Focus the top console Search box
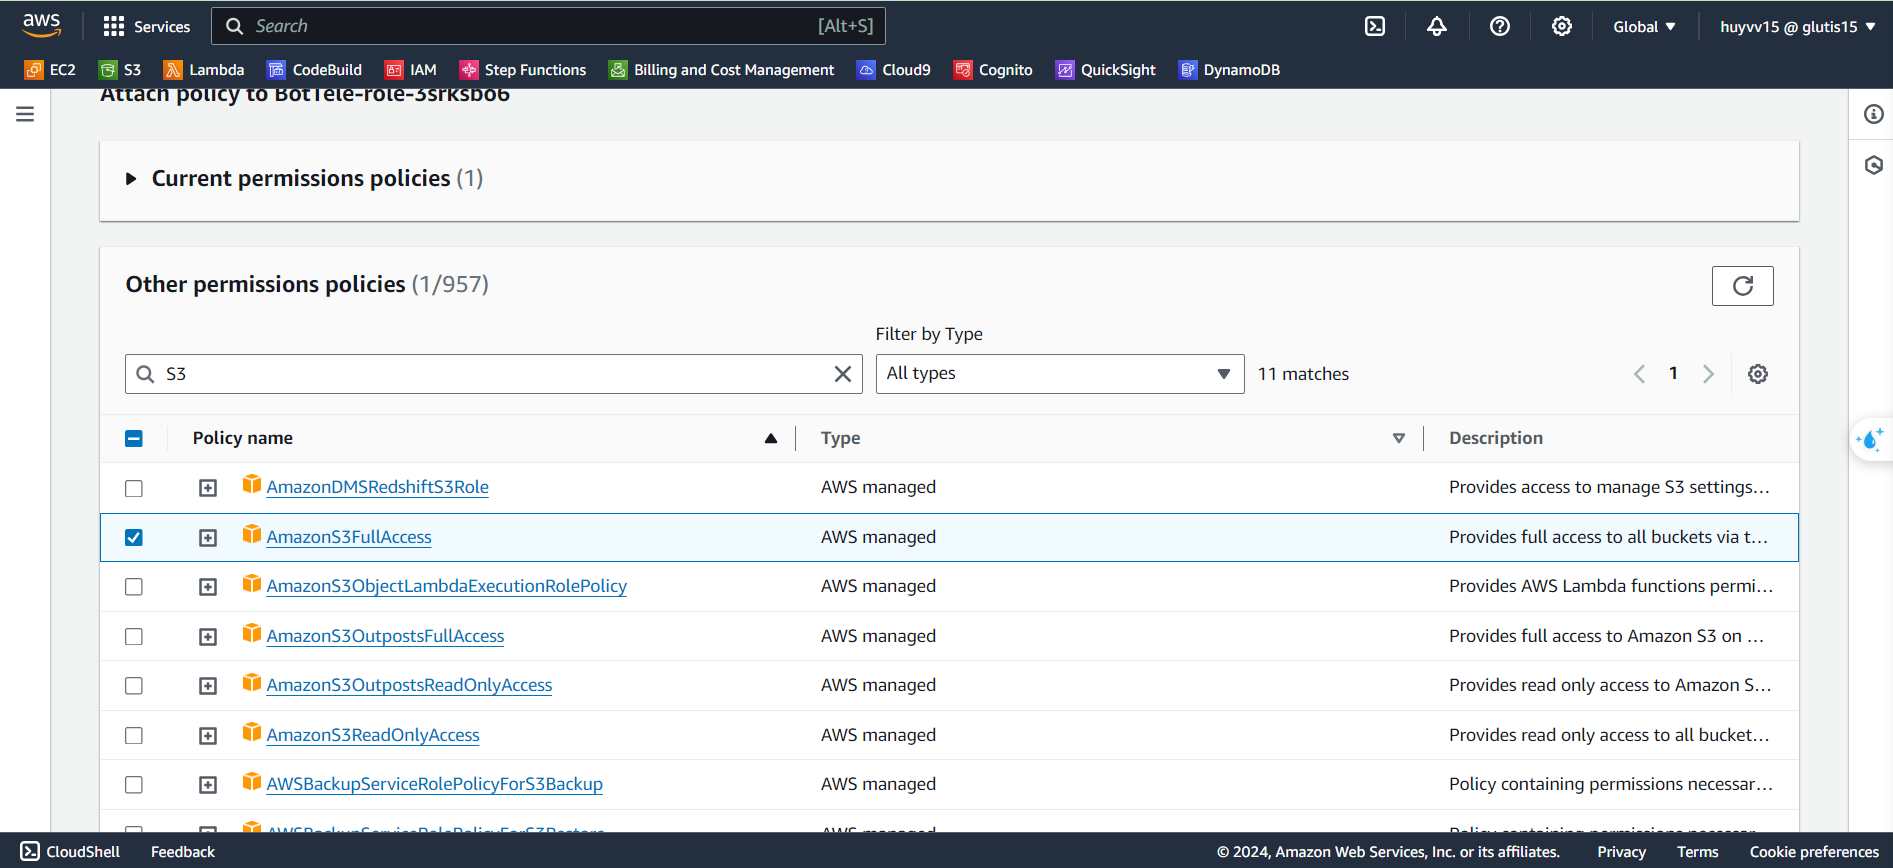This screenshot has height=868, width=1893. tap(548, 26)
